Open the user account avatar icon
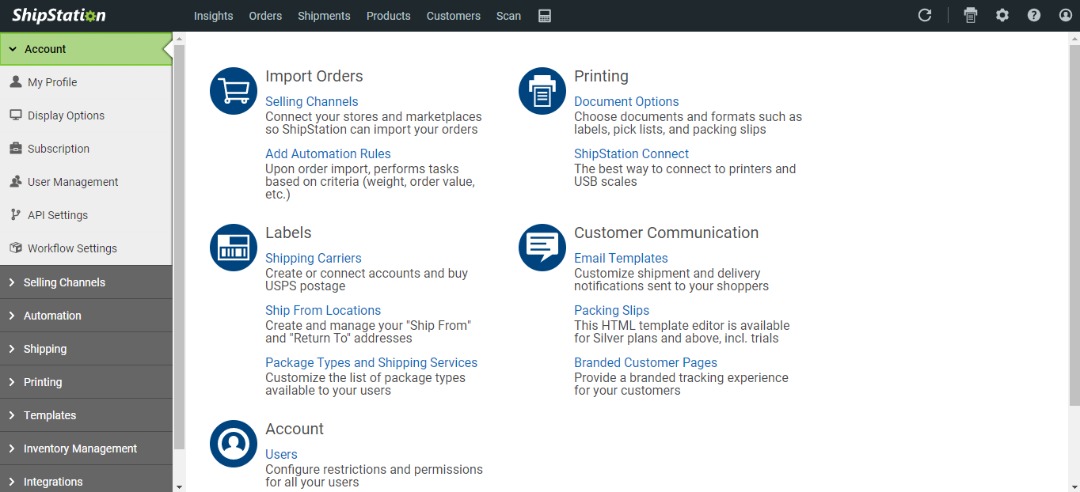The width and height of the screenshot is (1080, 492). [x=1065, y=16]
